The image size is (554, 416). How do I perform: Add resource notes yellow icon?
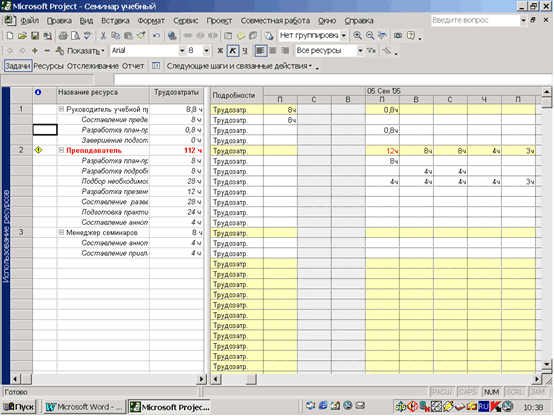tap(241, 36)
